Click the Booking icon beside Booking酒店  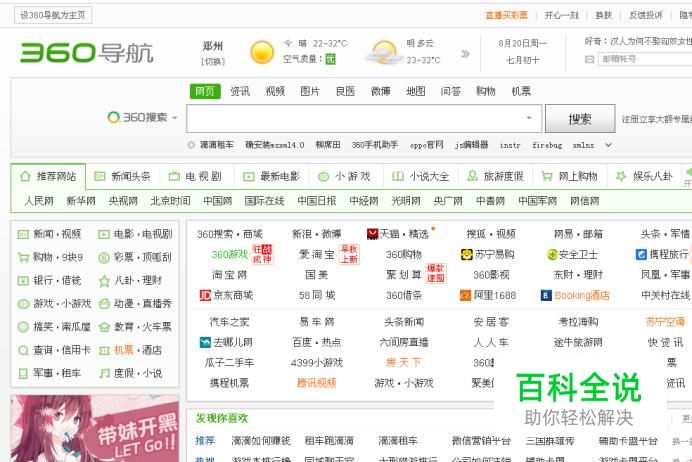pos(546,296)
